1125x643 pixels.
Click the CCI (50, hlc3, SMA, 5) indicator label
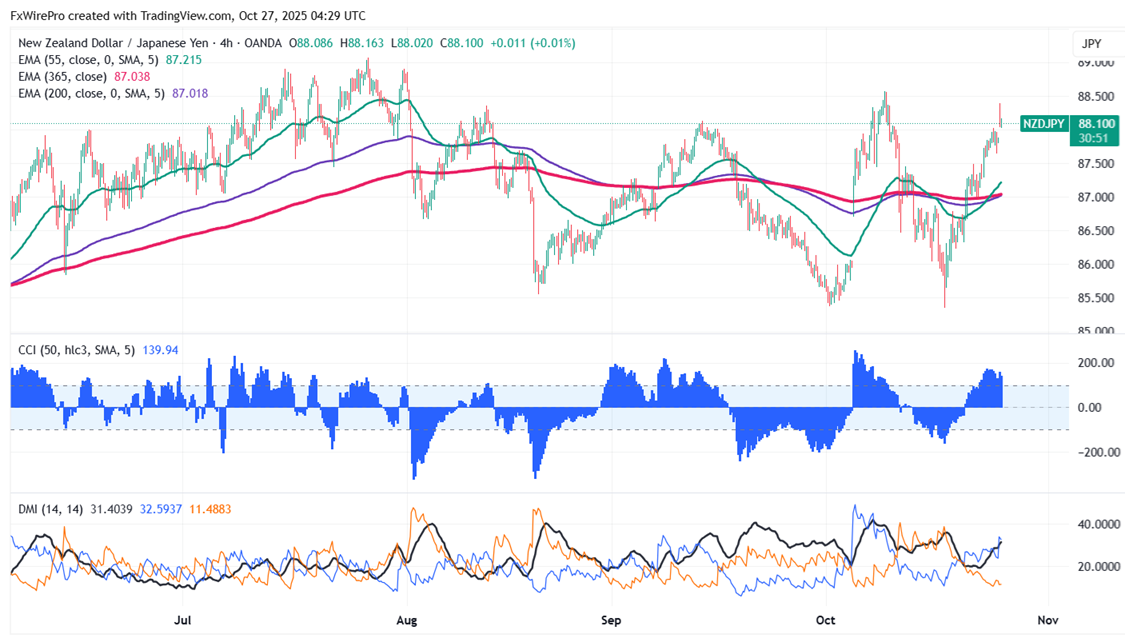[76, 350]
